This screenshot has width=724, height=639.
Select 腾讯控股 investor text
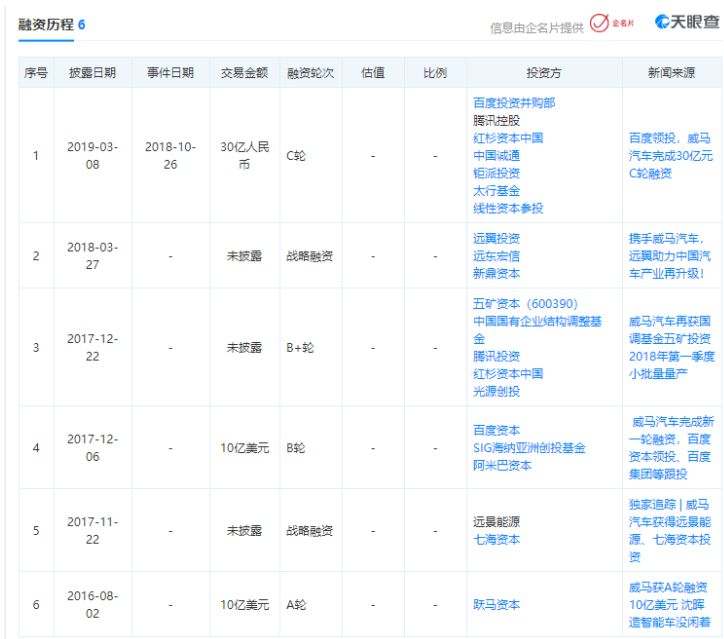coord(496,121)
